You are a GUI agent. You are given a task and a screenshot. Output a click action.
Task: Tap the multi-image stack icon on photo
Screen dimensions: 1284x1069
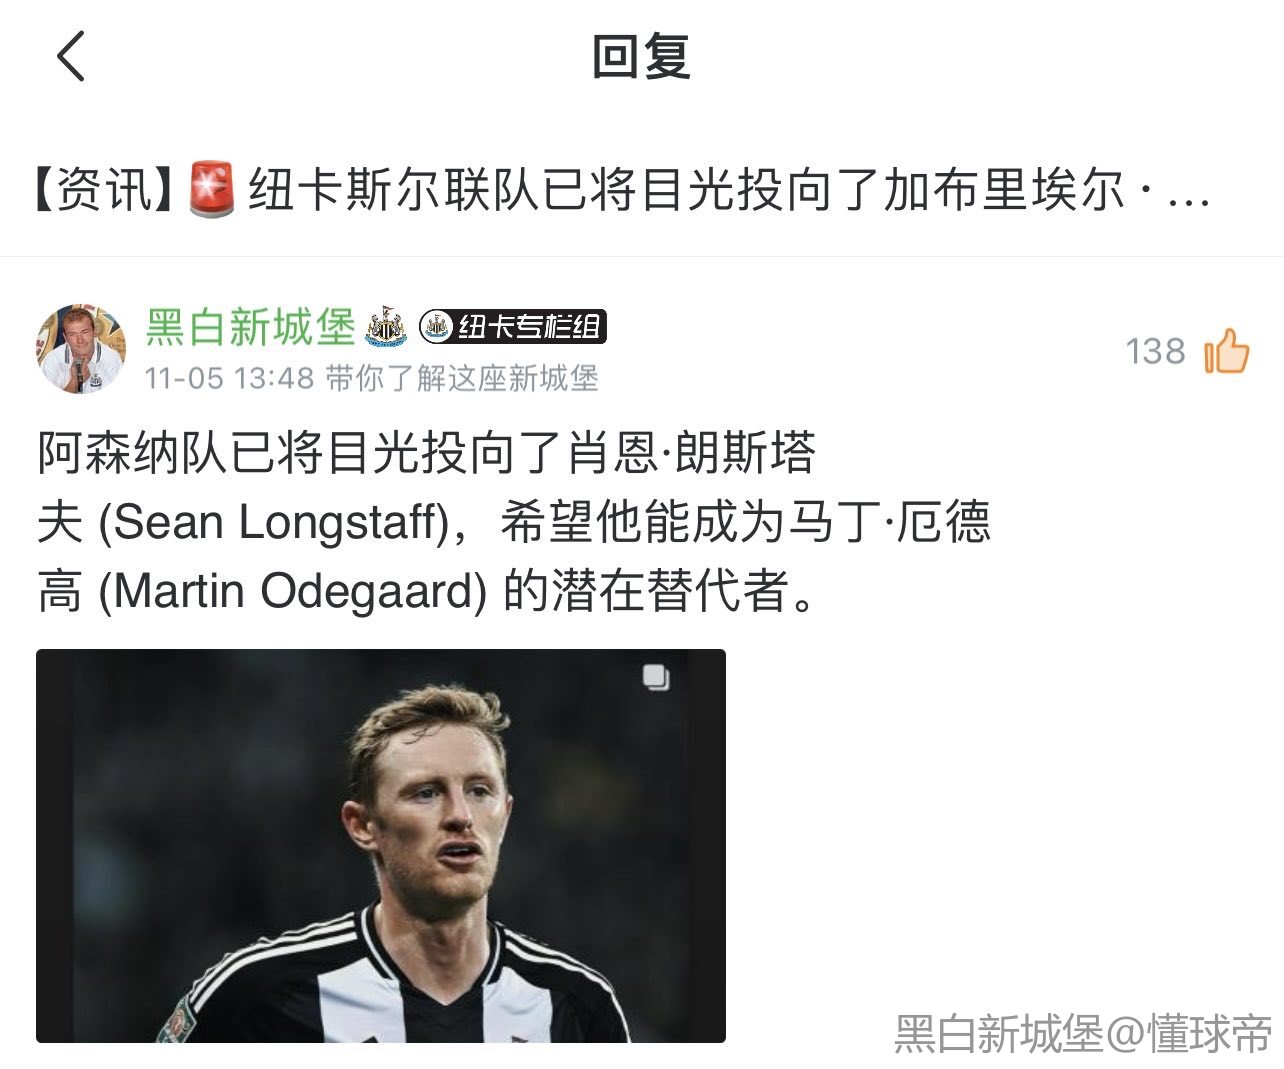pyautogui.click(x=656, y=677)
